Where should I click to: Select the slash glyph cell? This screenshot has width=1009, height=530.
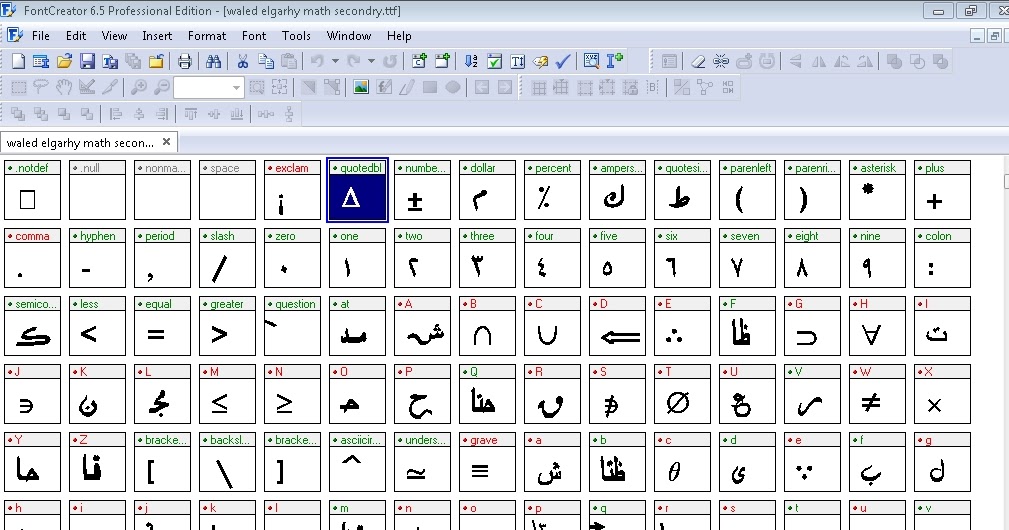pyautogui.click(x=227, y=259)
